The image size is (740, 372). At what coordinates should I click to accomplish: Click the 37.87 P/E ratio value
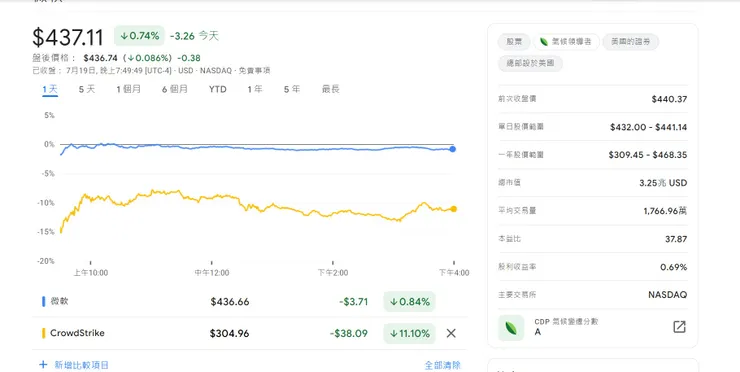[676, 239]
